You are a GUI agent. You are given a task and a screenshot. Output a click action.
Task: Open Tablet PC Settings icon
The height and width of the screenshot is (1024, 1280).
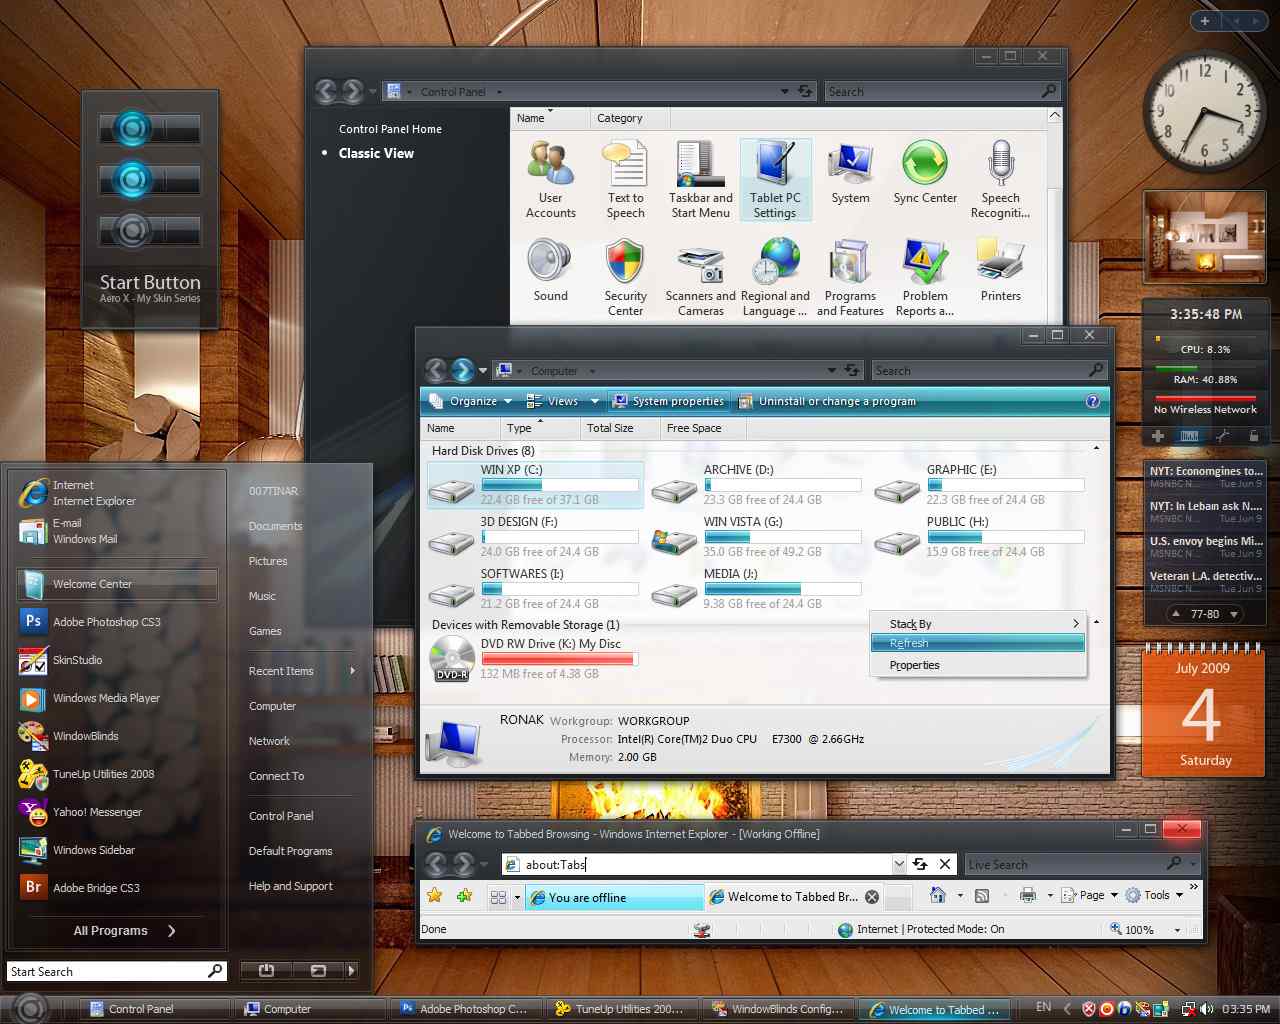click(x=775, y=179)
